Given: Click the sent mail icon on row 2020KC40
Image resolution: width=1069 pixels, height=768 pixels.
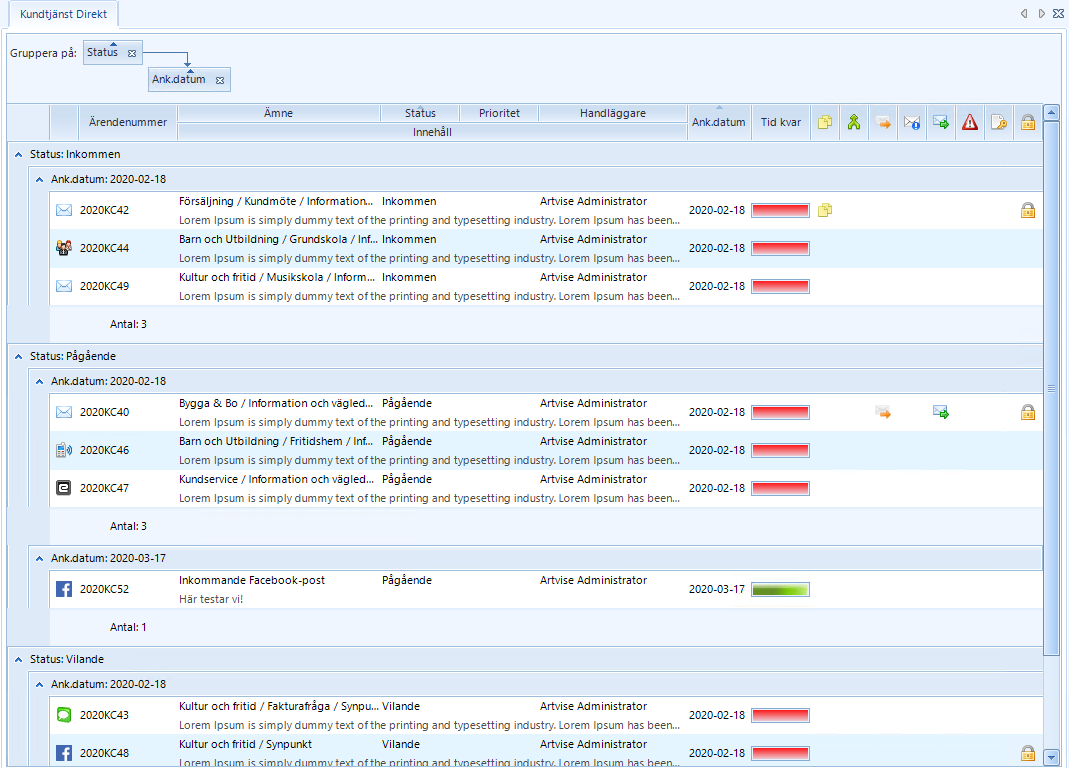Looking at the screenshot, I should (x=941, y=412).
